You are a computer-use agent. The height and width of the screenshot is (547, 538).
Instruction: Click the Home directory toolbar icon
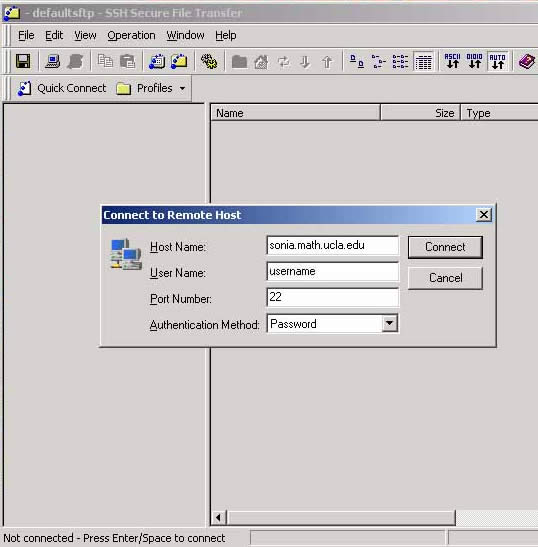[x=261, y=62]
